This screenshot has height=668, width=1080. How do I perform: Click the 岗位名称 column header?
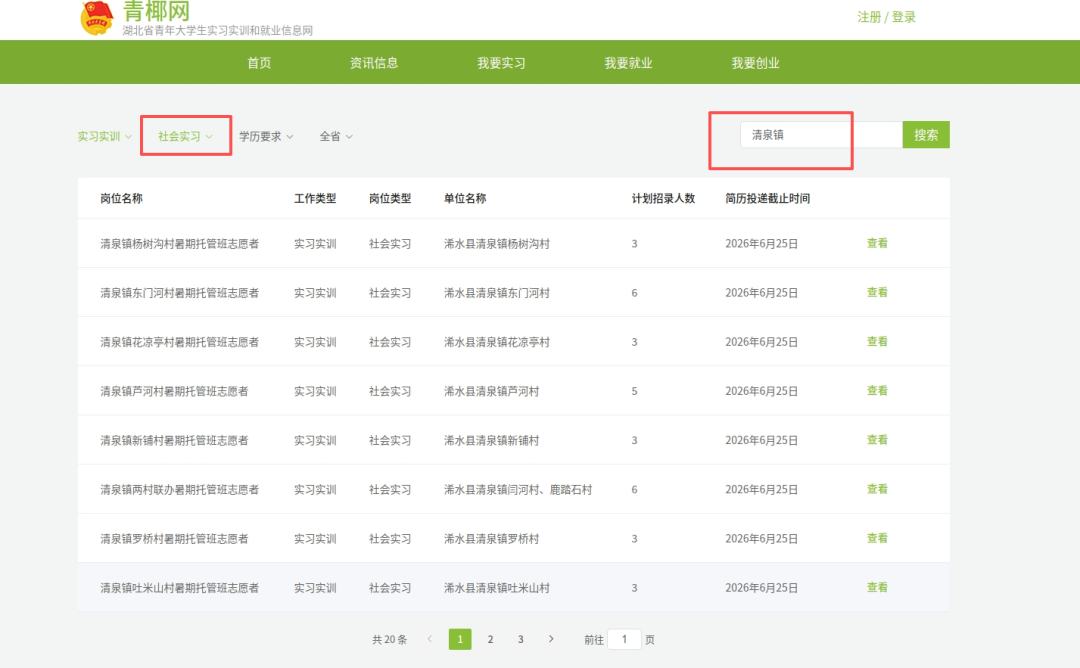121,198
